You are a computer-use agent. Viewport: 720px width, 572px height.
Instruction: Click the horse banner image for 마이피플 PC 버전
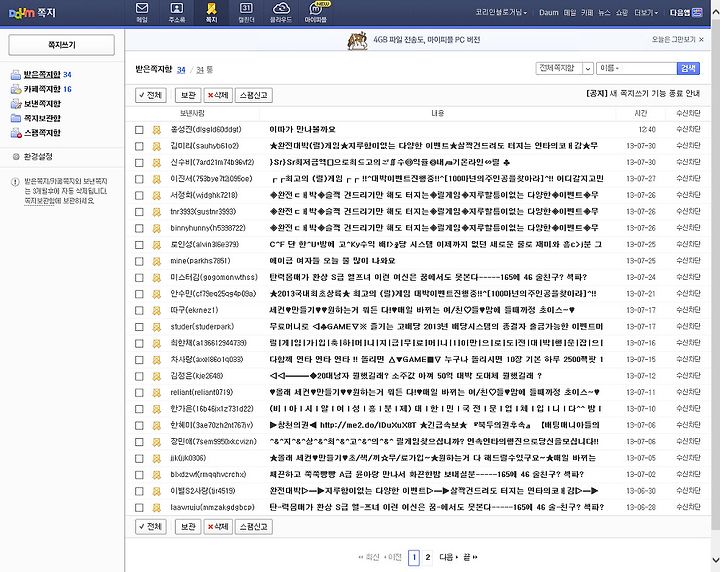pyautogui.click(x=358, y=40)
